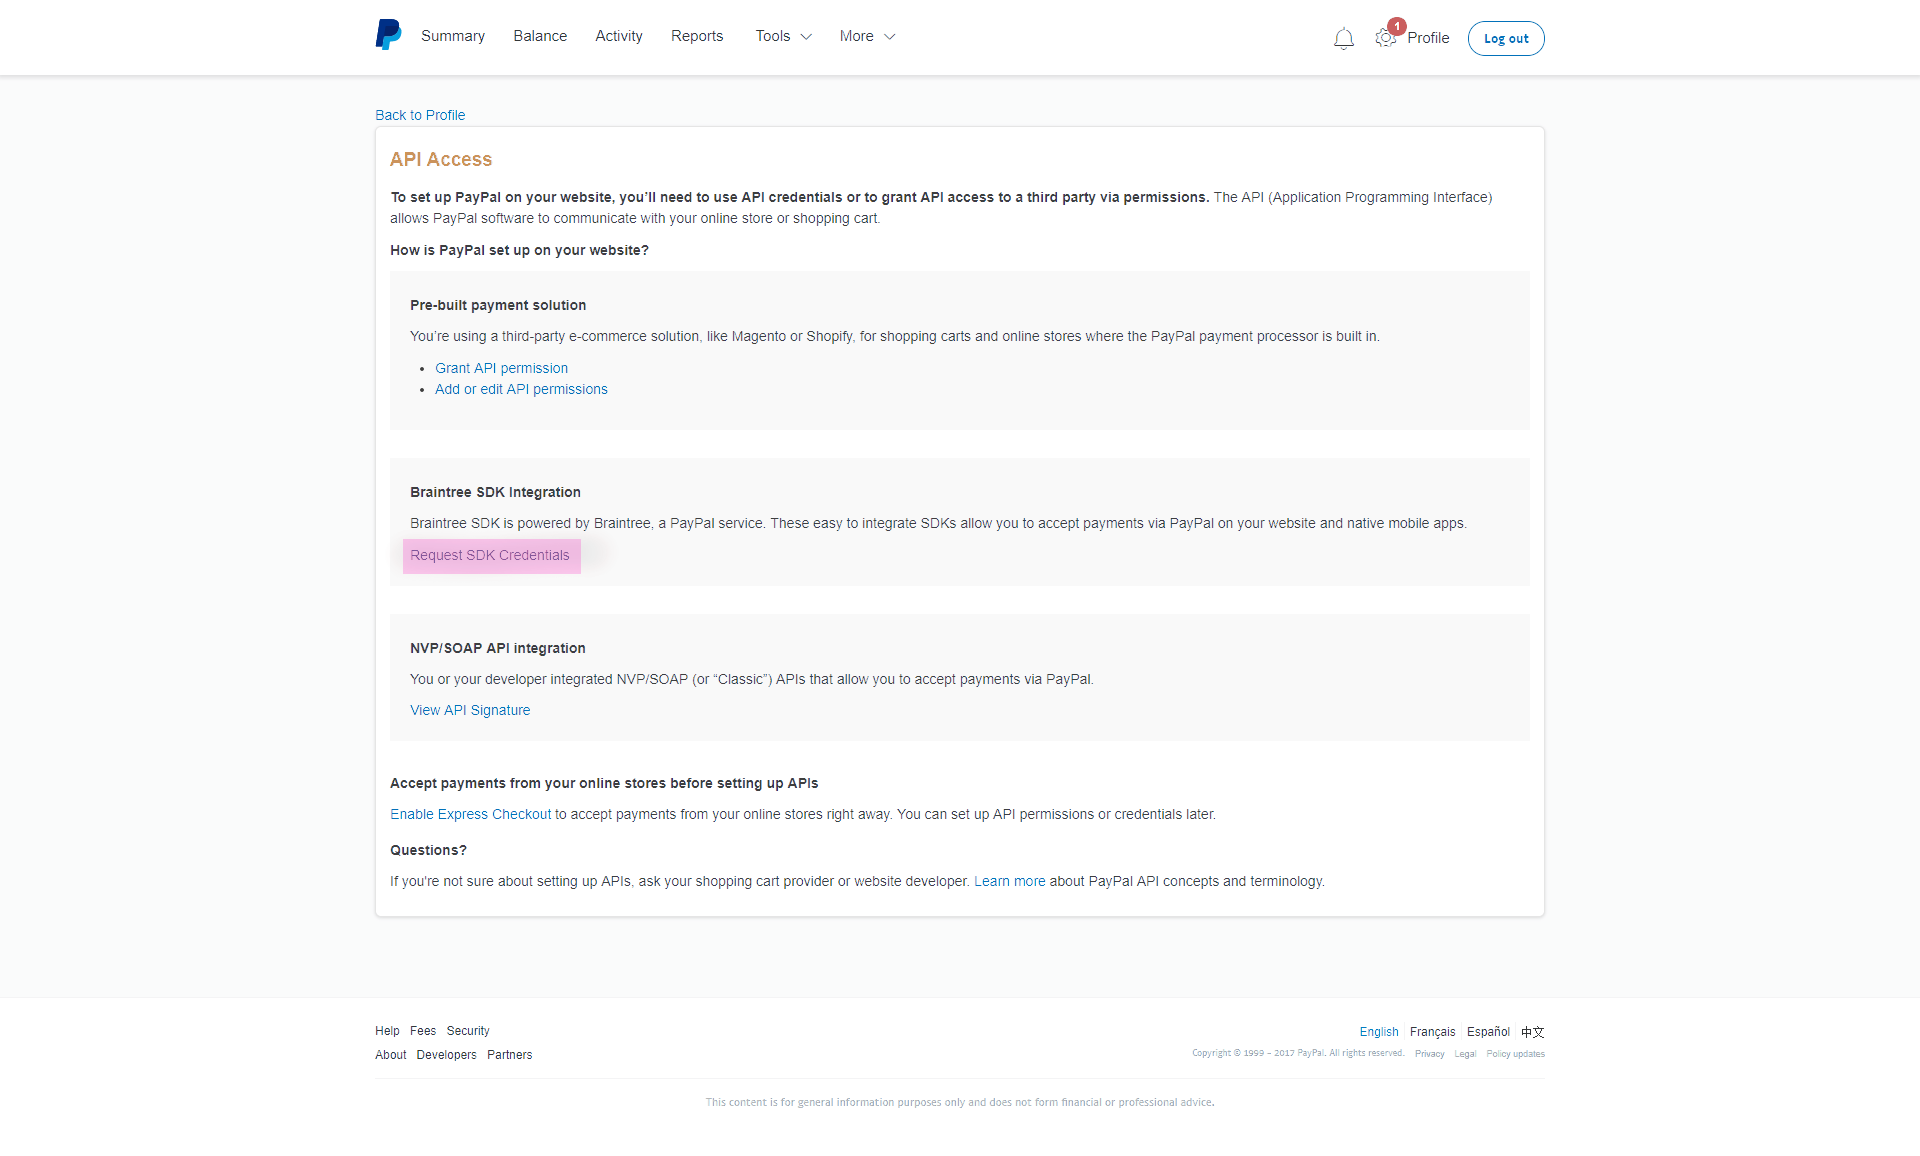Open Policy updates footer link
This screenshot has height=1156, width=1920.
point(1515,1054)
